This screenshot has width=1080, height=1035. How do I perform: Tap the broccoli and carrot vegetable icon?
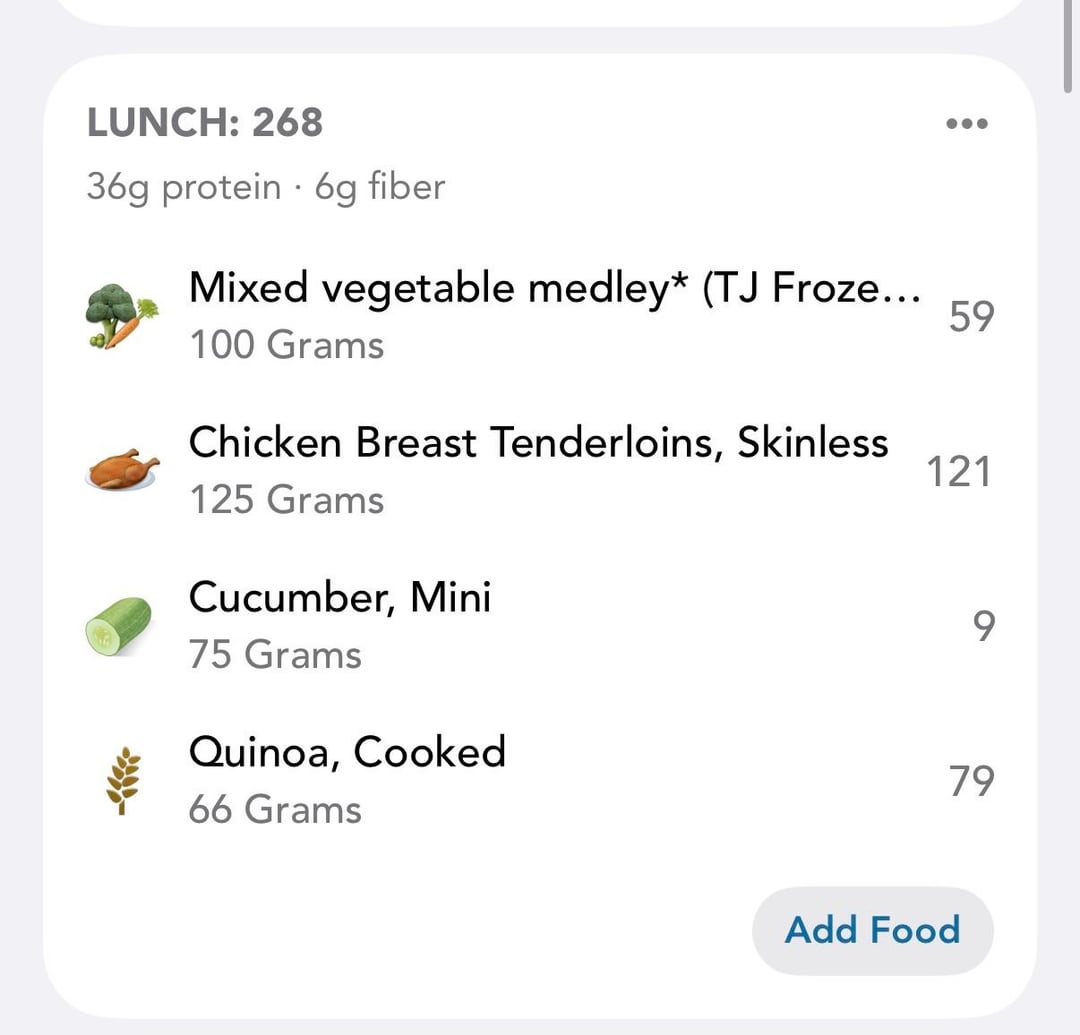[121, 316]
